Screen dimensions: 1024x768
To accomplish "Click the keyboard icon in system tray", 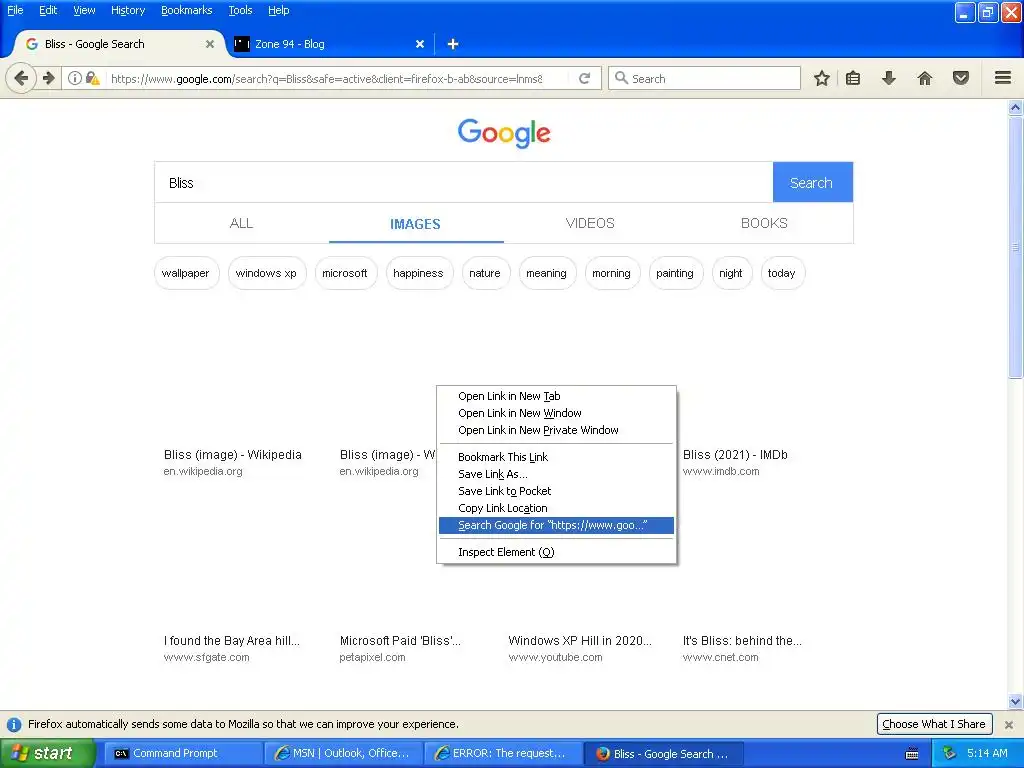I will [912, 754].
